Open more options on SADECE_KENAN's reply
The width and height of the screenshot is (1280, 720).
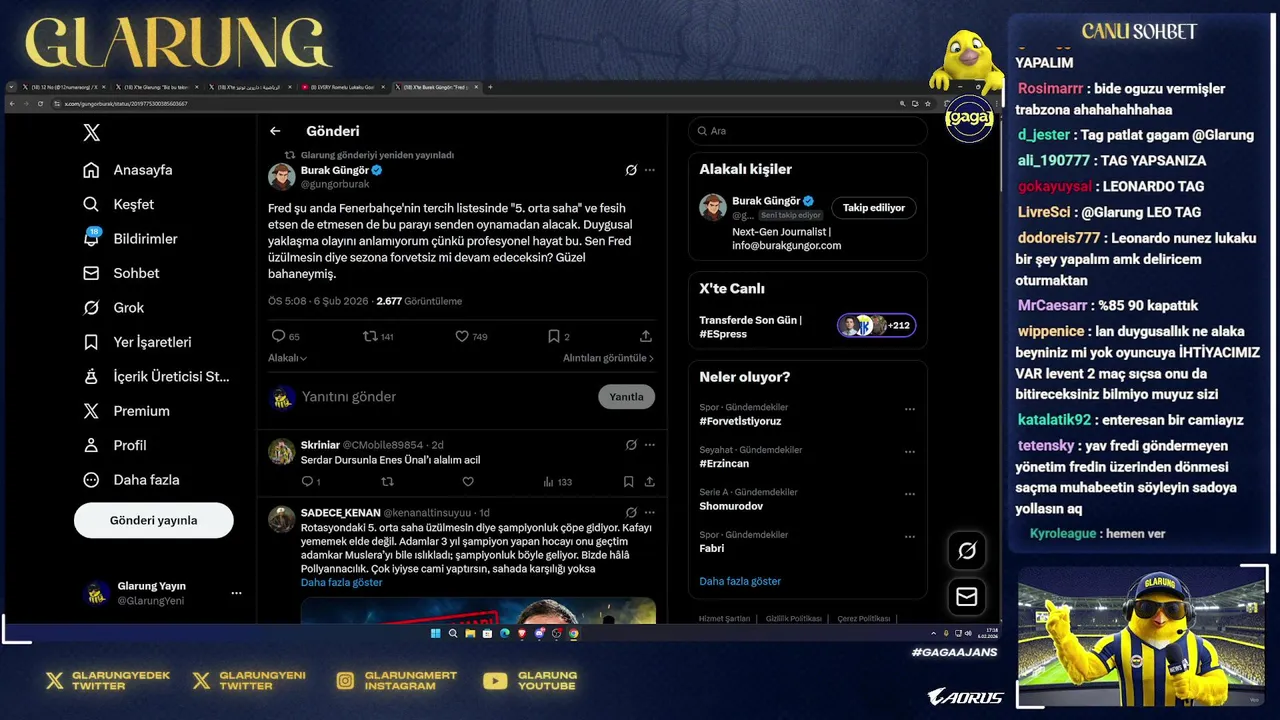[650, 512]
